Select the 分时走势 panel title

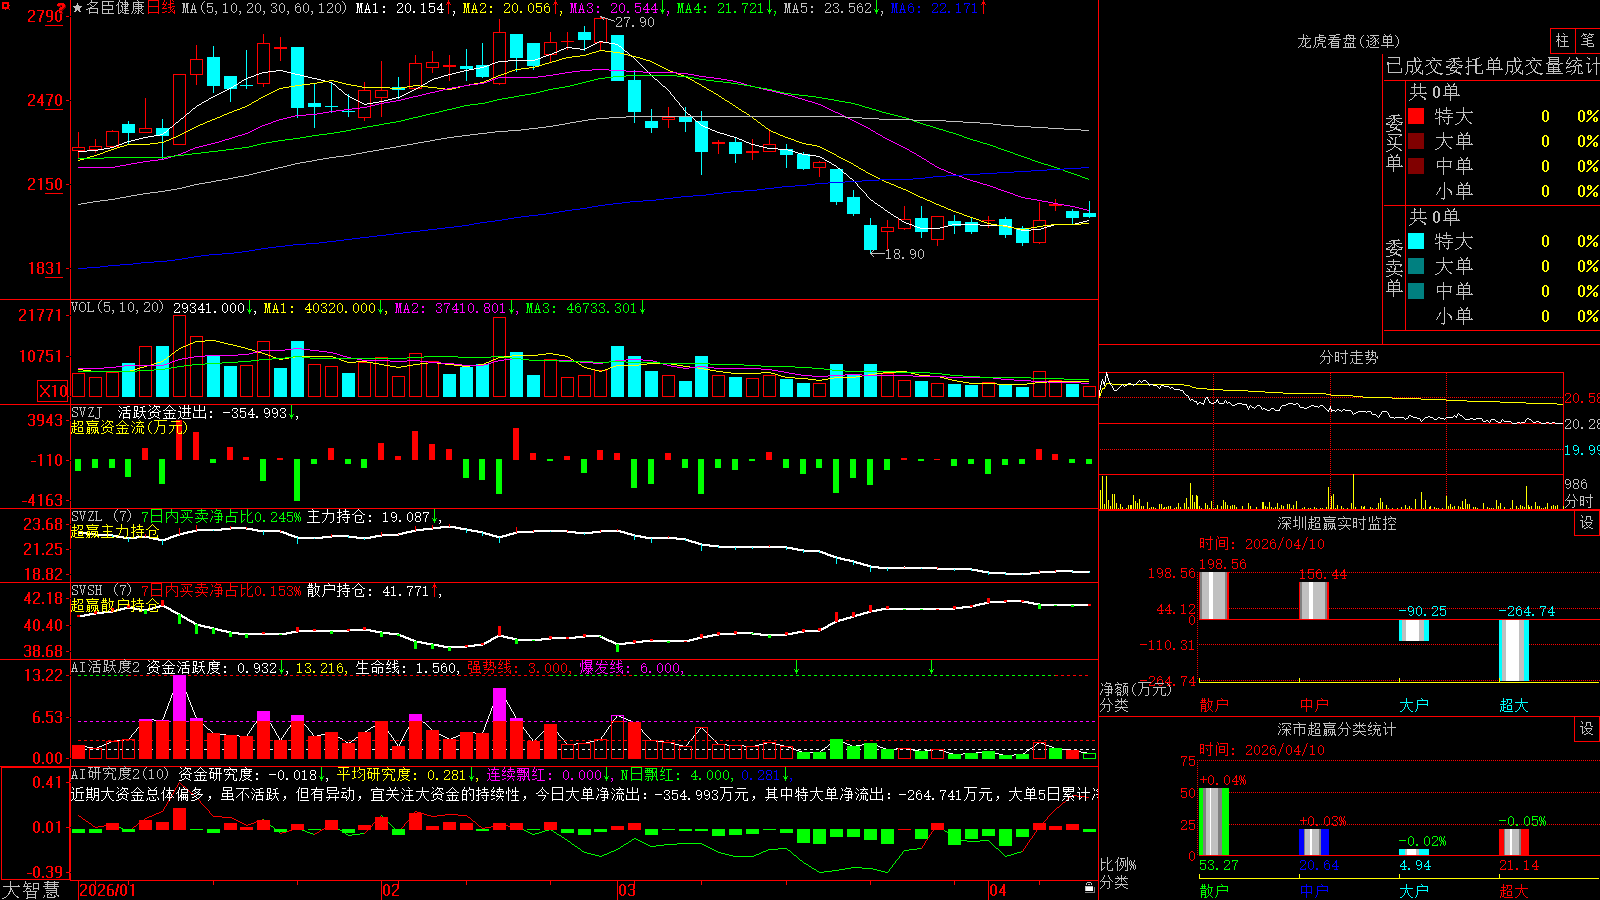pyautogui.click(x=1348, y=357)
